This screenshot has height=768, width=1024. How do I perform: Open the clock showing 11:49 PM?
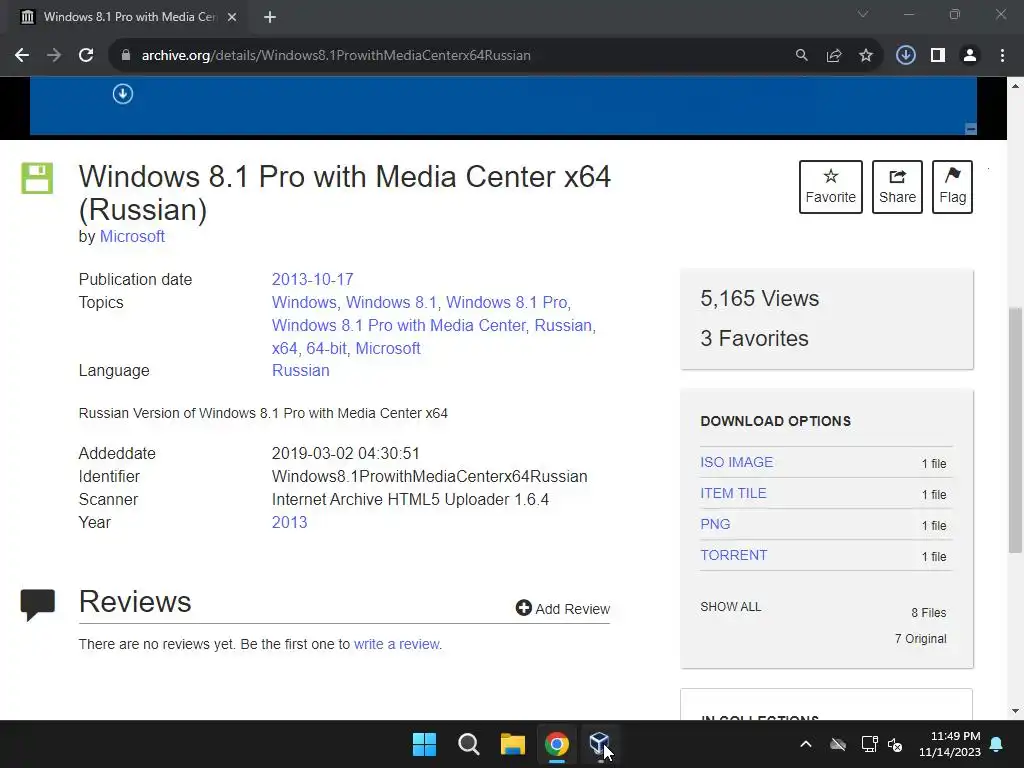coord(950,744)
